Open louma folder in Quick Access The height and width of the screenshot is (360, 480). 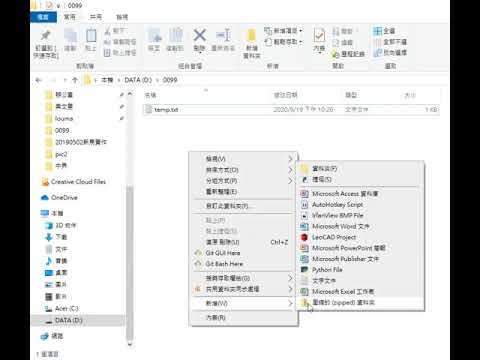[x=59, y=119]
